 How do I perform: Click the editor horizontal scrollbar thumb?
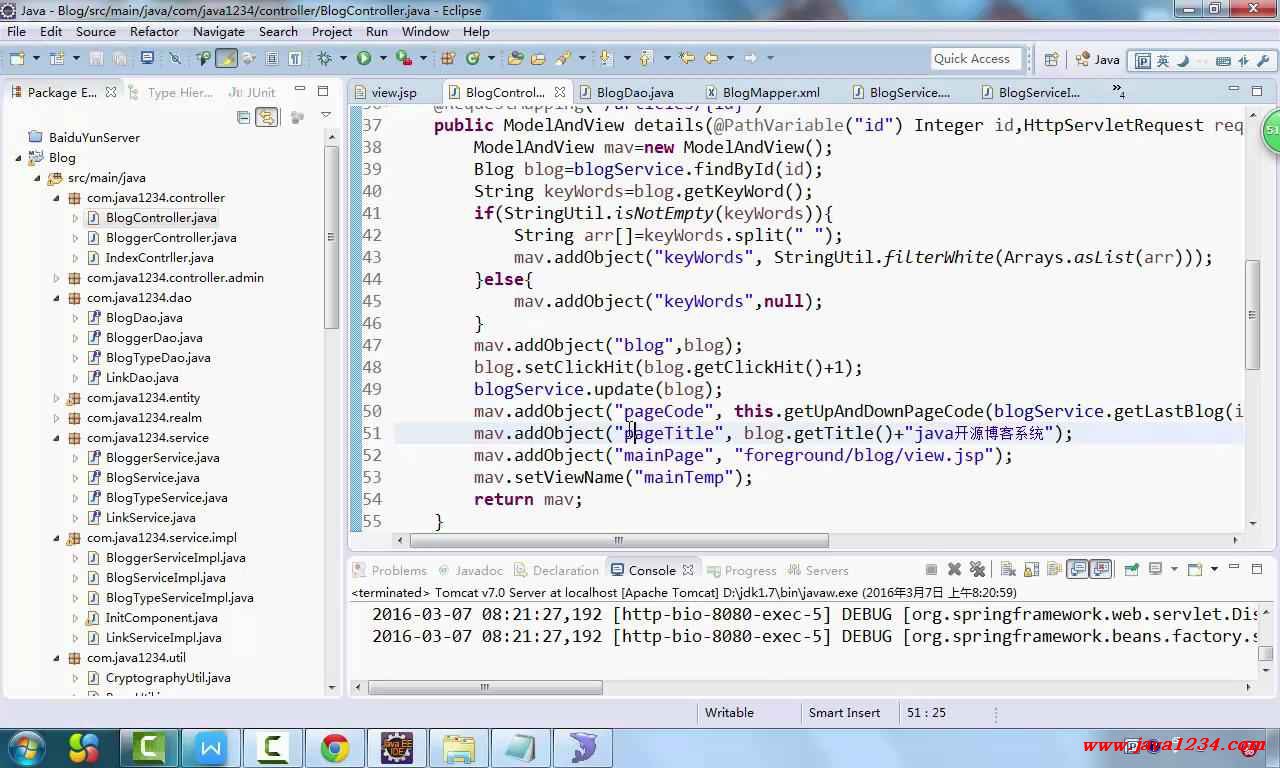(x=619, y=541)
